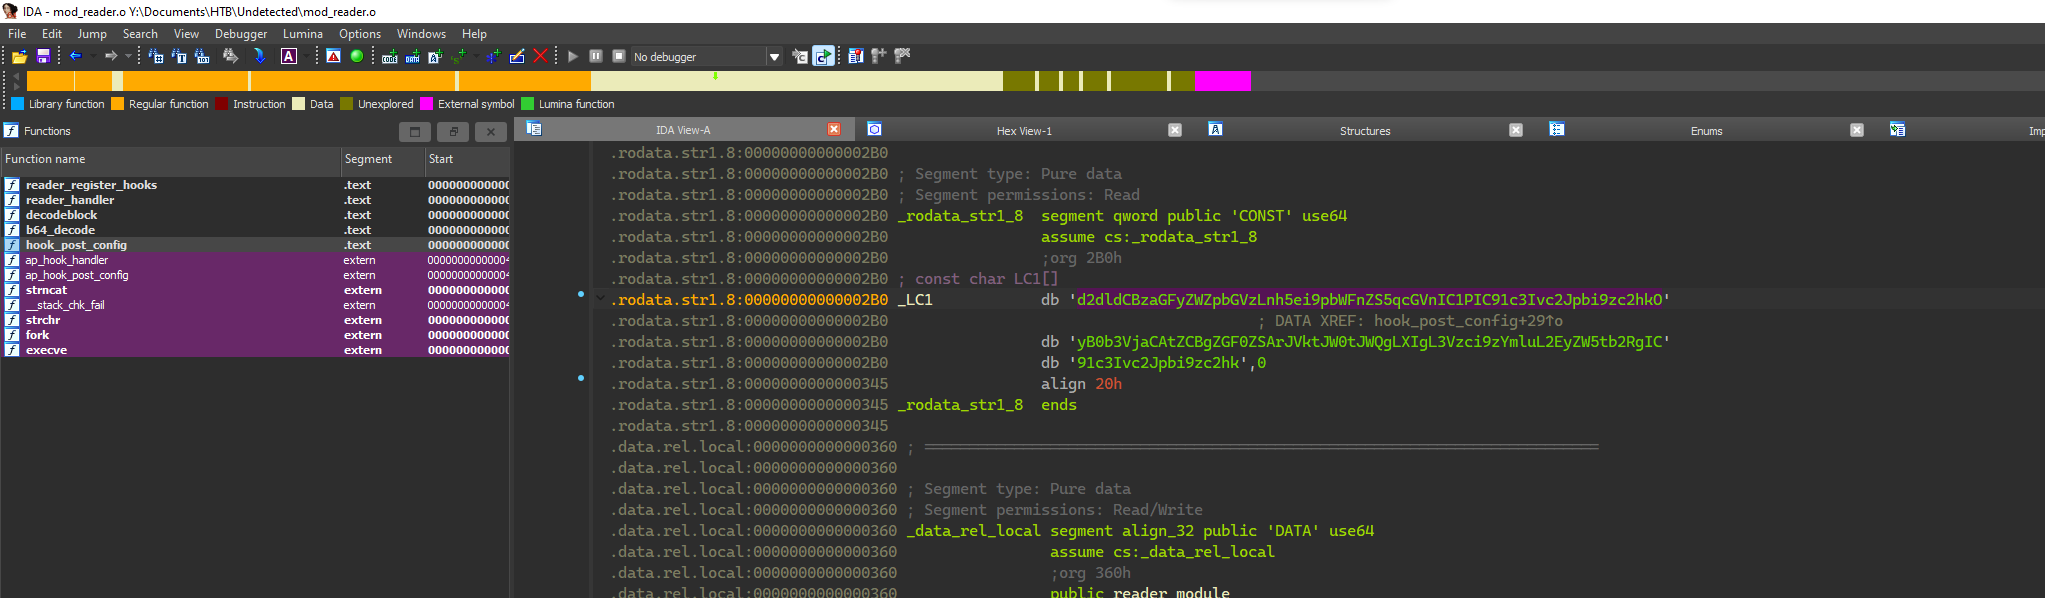Jump back with the blue left arrow
The height and width of the screenshot is (598, 2045).
tap(75, 56)
